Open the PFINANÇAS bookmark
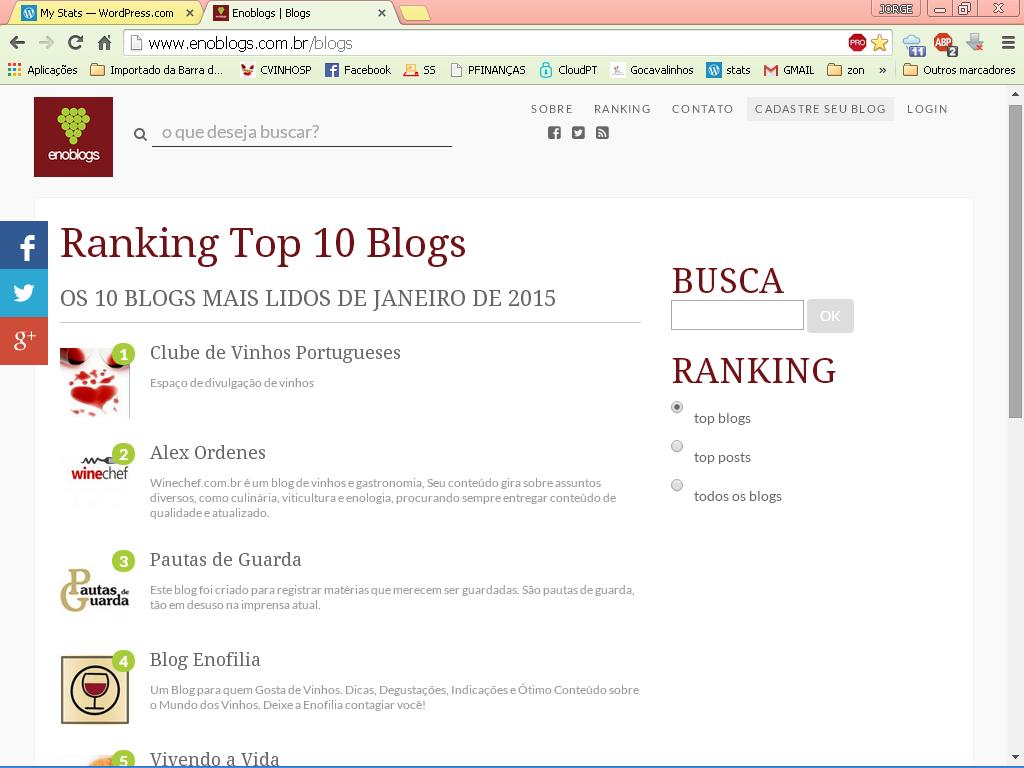1024x768 pixels. pyautogui.click(x=488, y=70)
